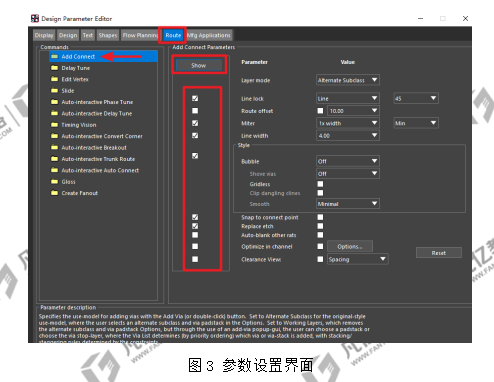
Task: Click the Gloss folder icon
Action: 54,182
